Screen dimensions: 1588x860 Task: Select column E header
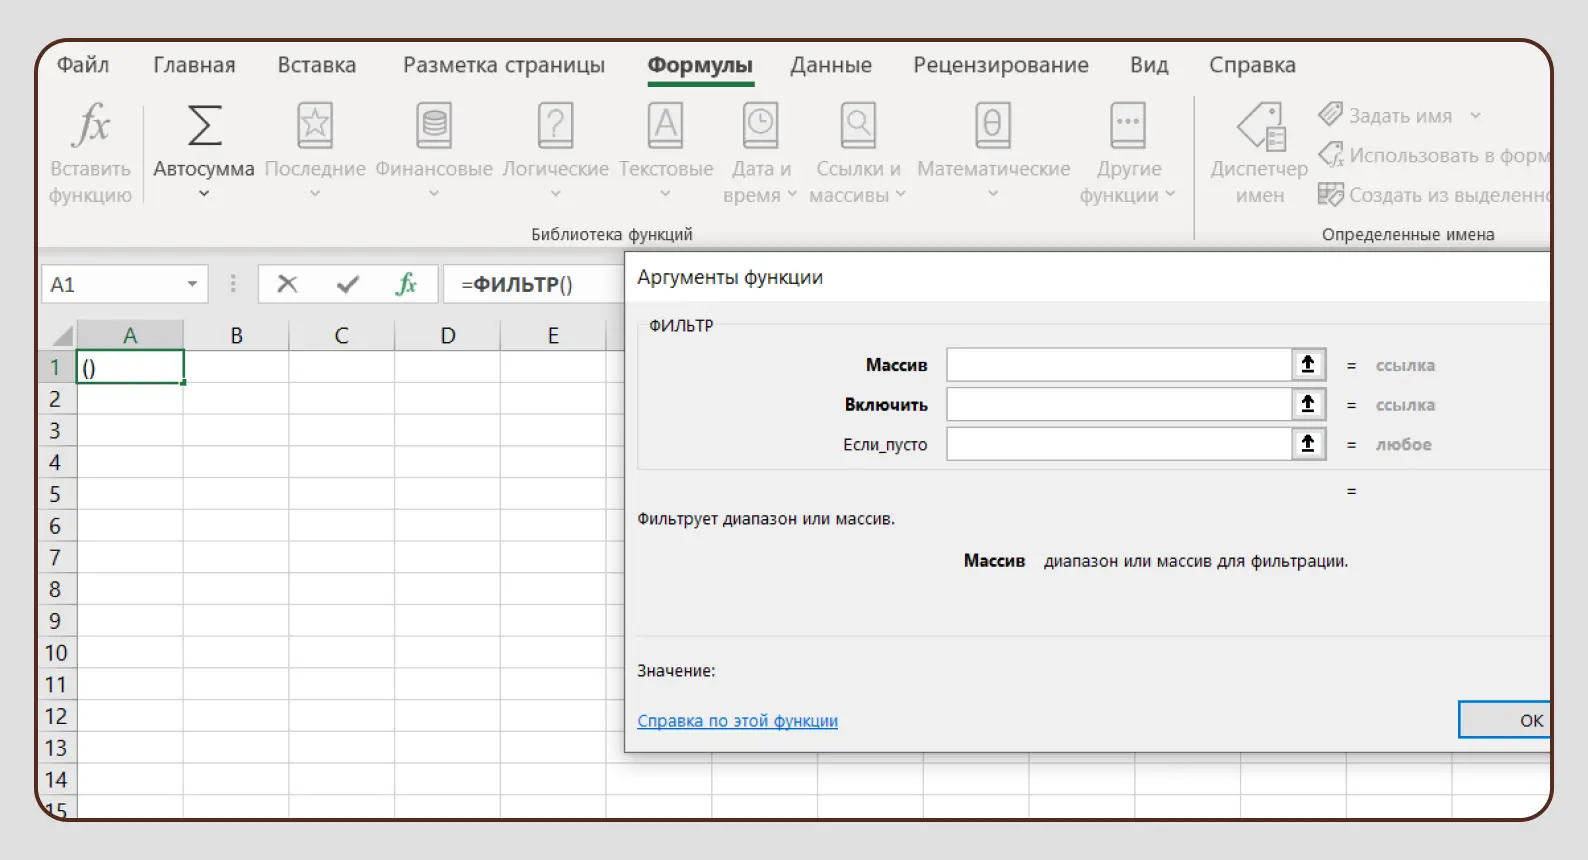tap(553, 335)
